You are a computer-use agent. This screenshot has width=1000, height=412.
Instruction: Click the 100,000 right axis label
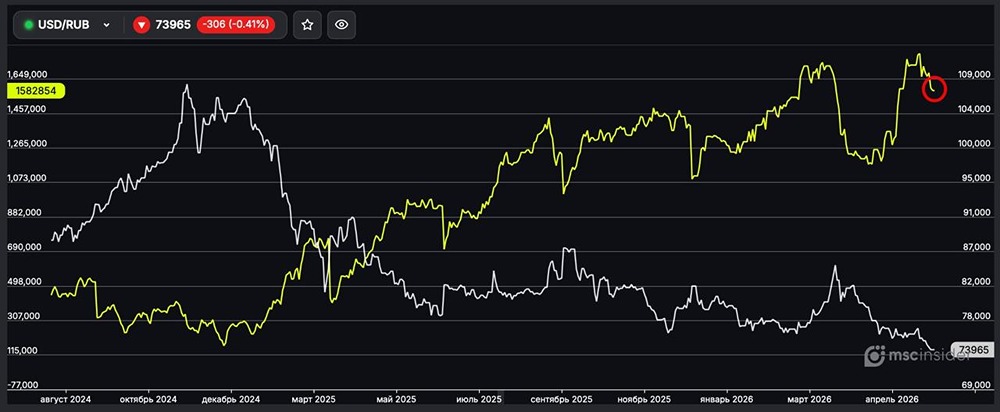pos(973,144)
